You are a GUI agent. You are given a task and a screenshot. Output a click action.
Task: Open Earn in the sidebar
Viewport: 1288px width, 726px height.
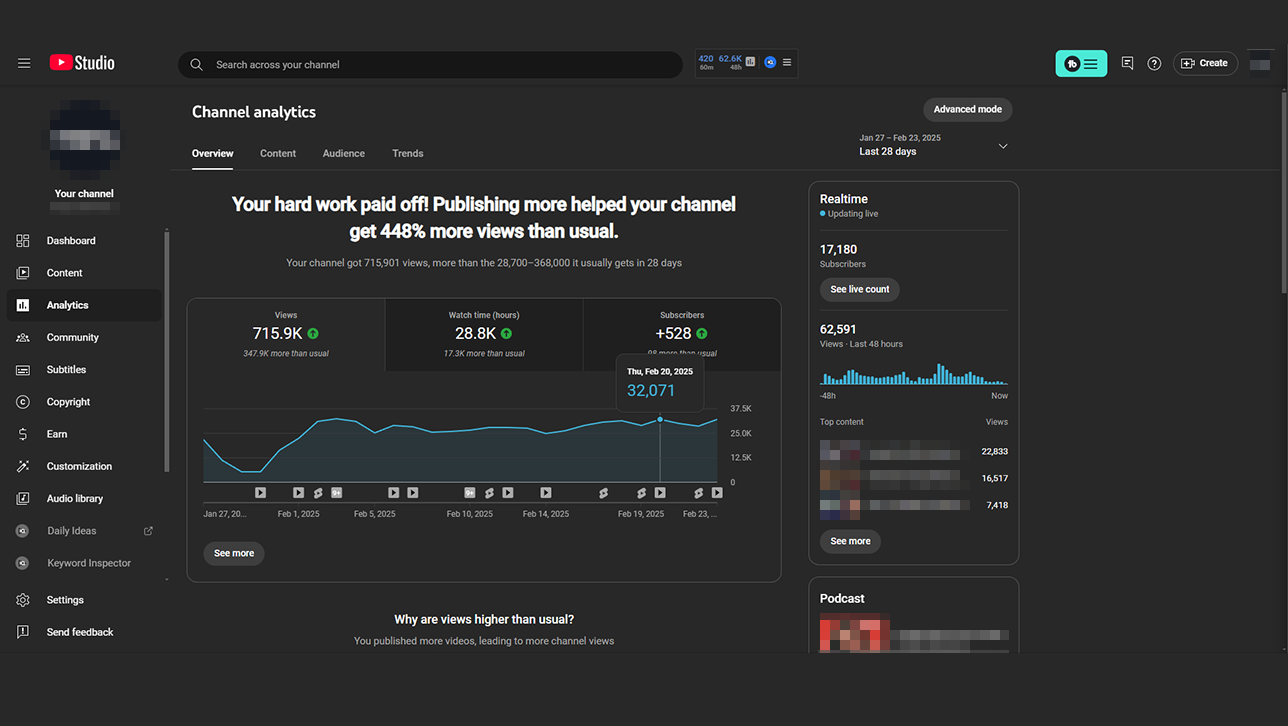pyautogui.click(x=84, y=434)
